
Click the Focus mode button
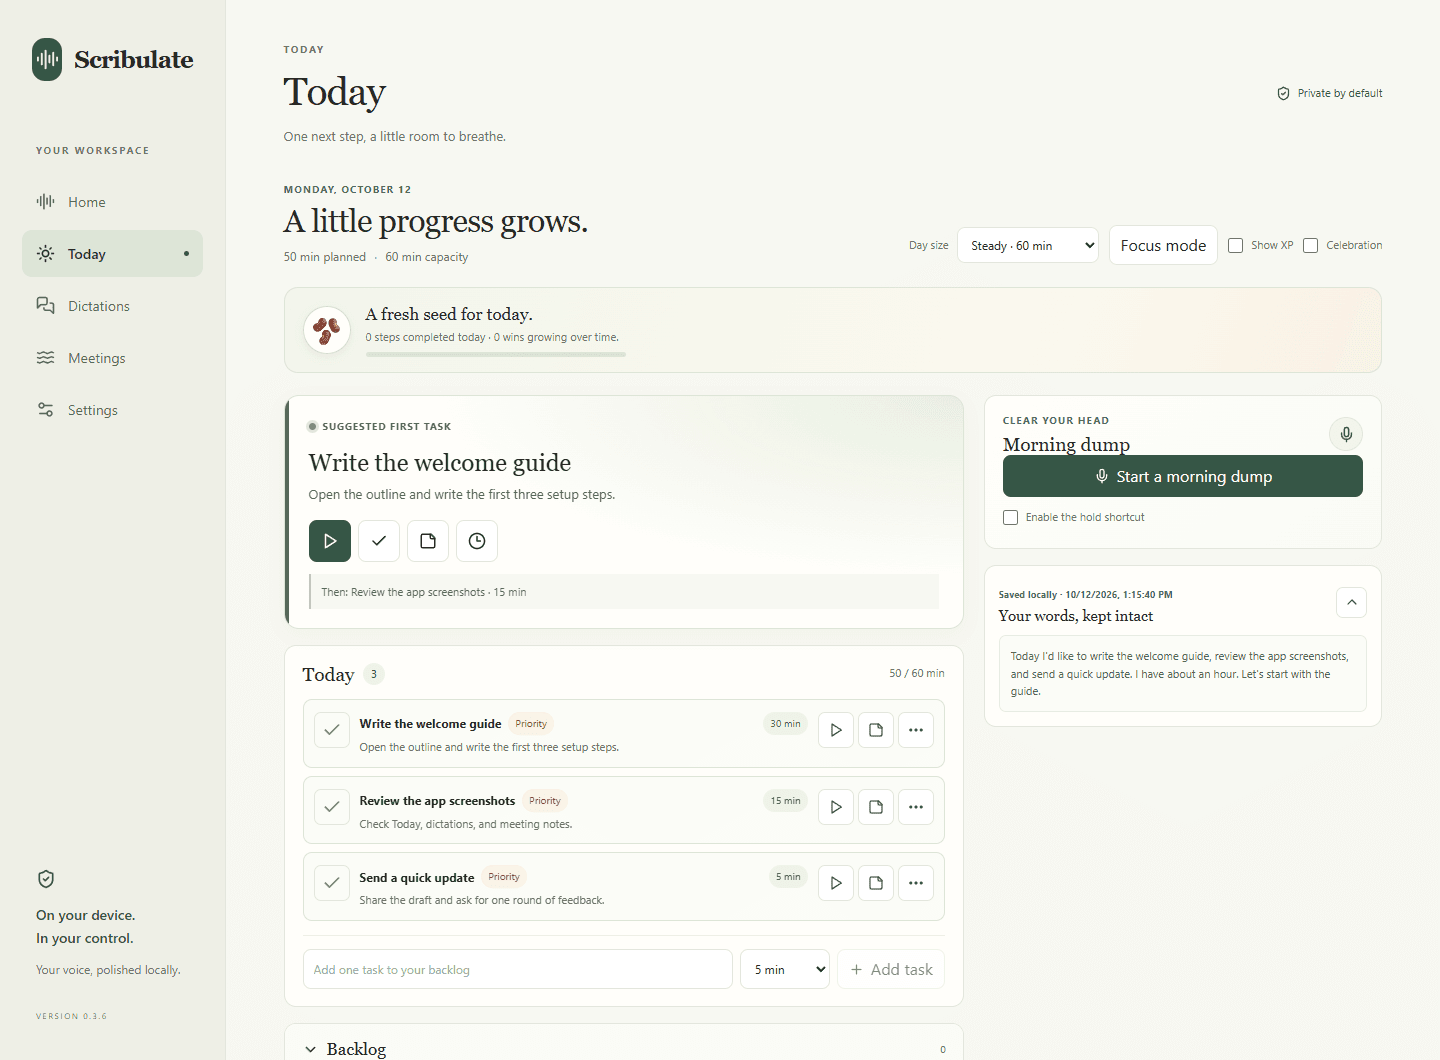tap(1163, 246)
